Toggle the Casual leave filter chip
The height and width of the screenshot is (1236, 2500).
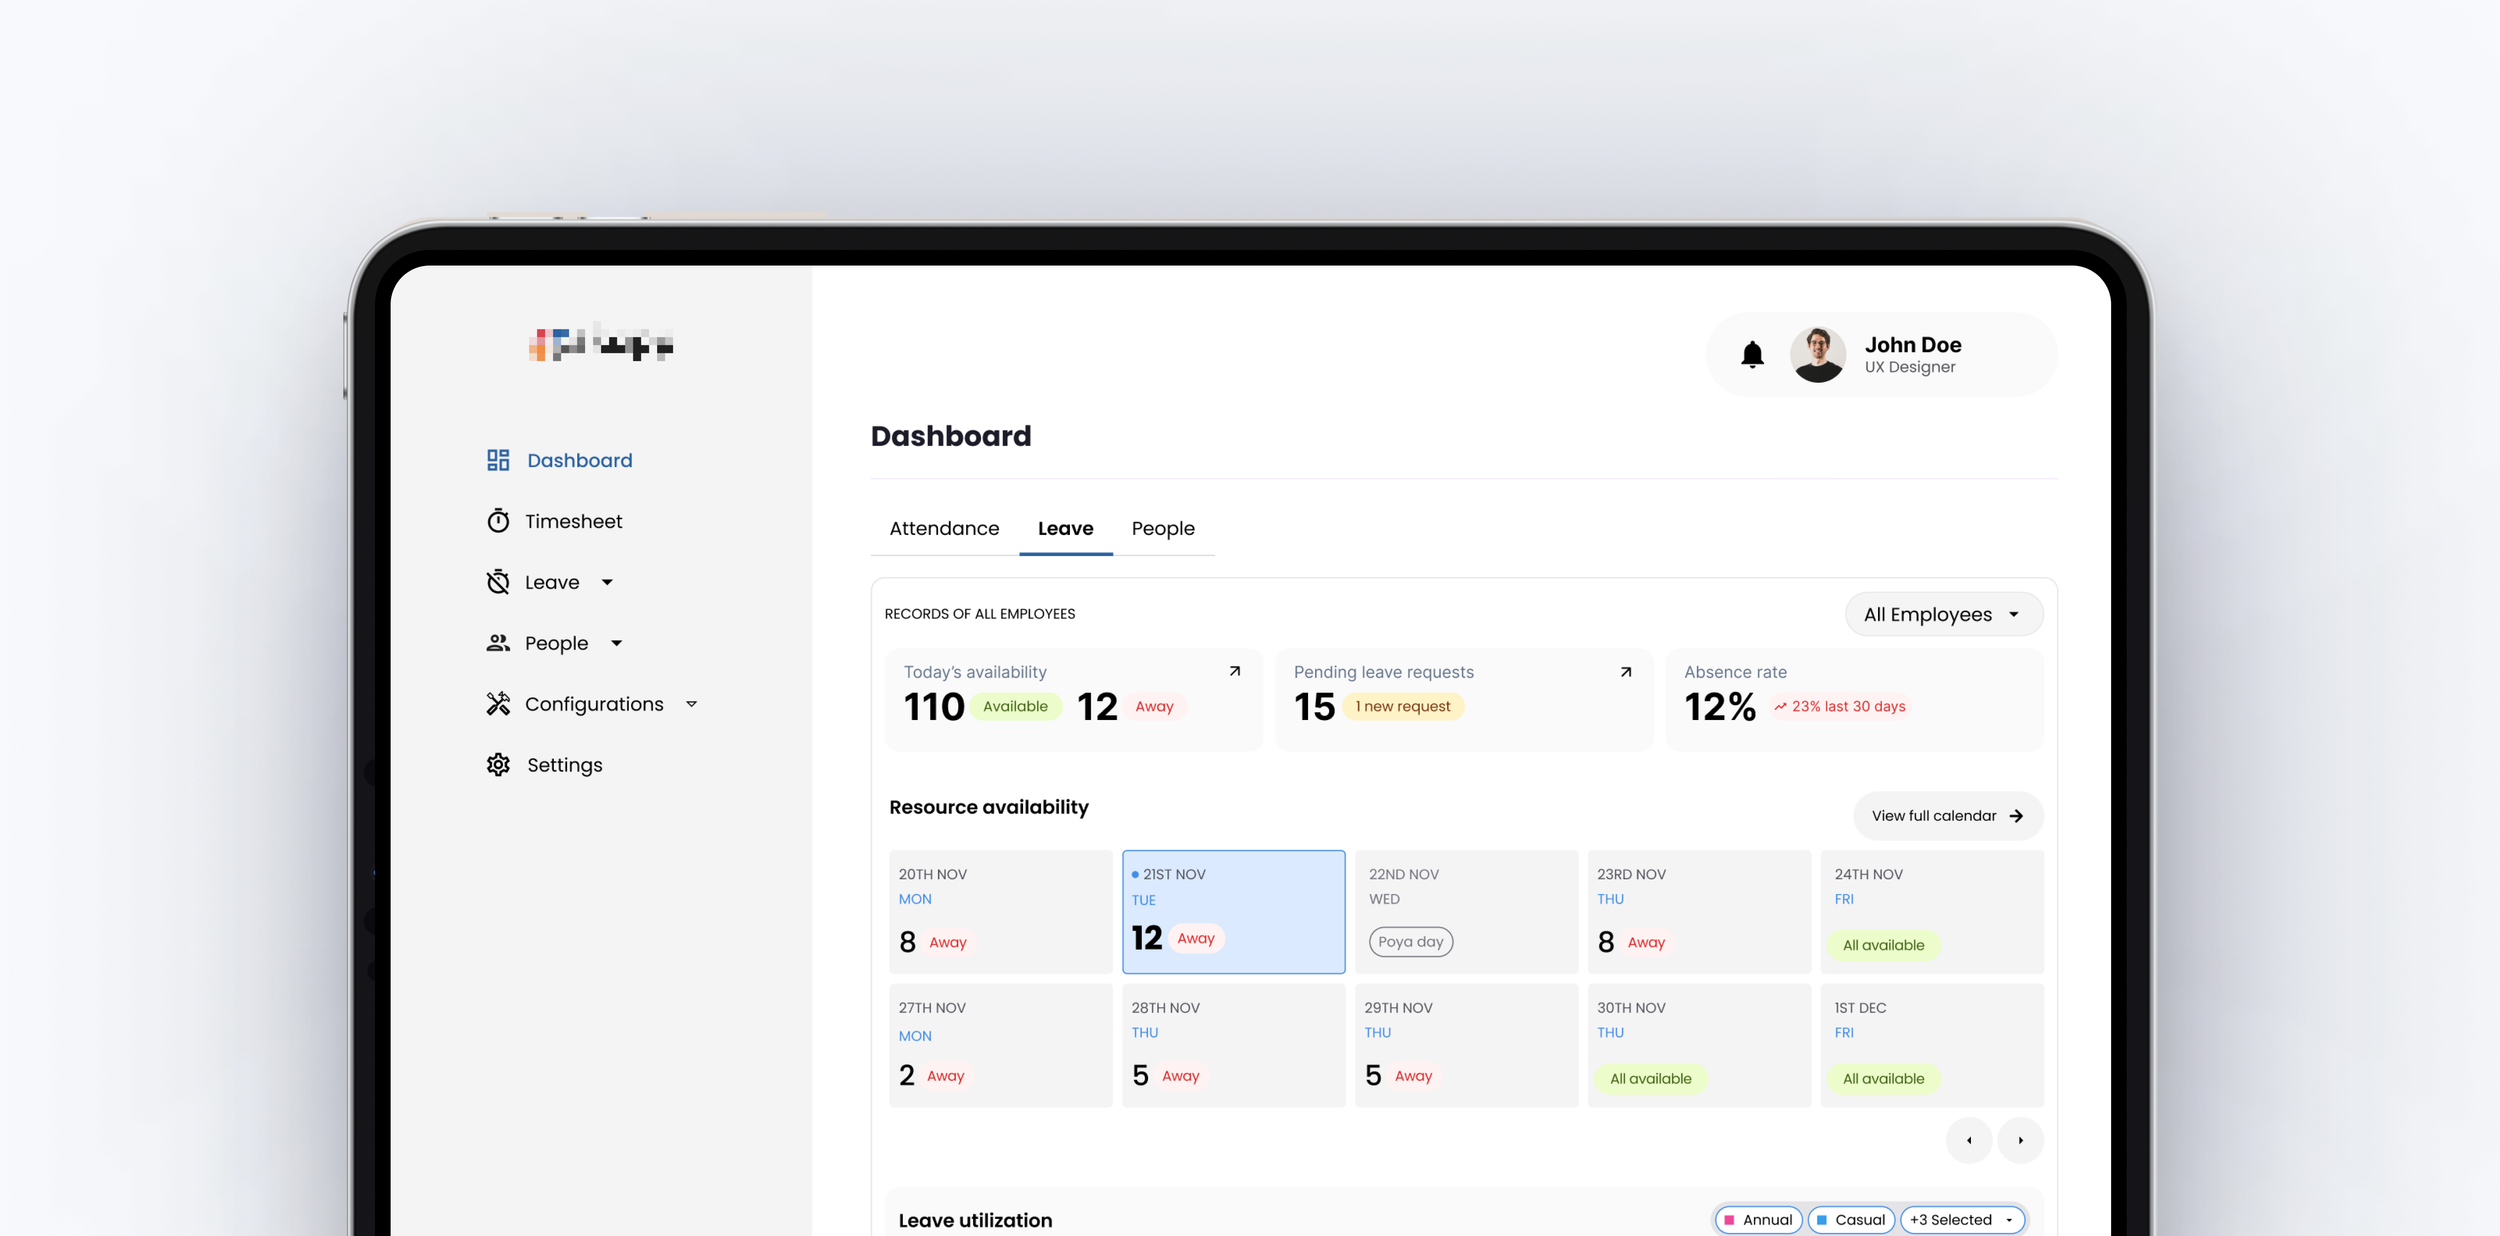click(x=1851, y=1220)
